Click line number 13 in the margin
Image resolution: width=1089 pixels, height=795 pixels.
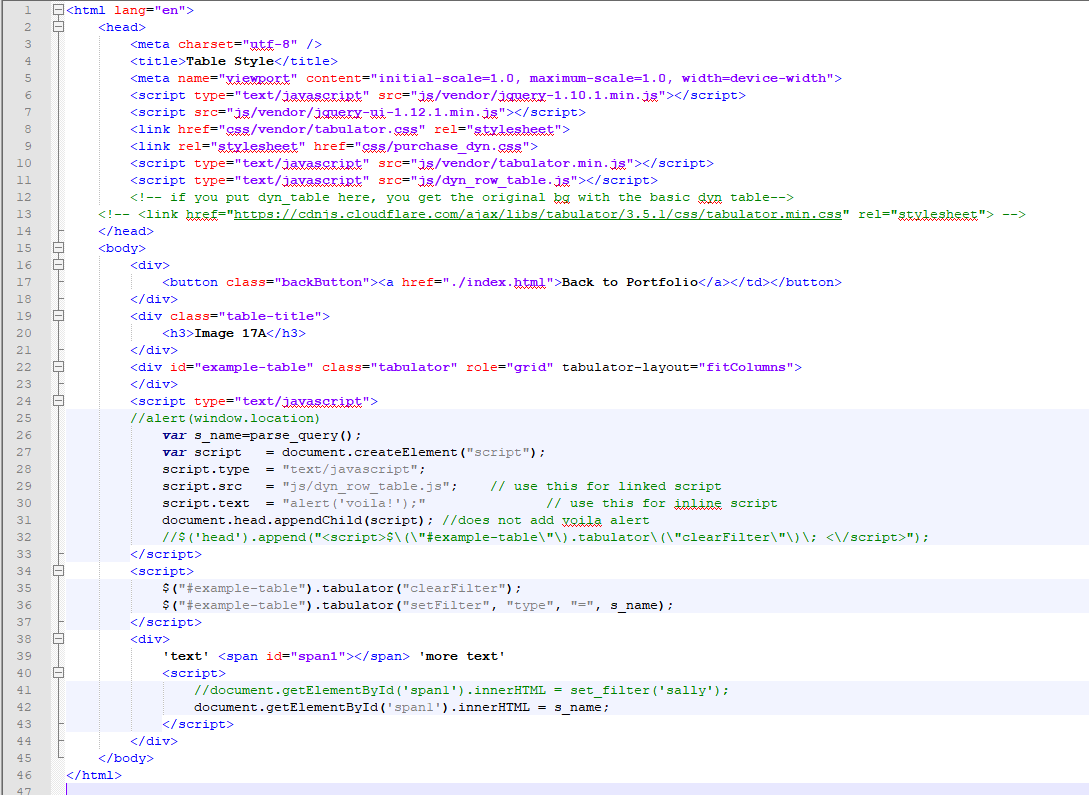(24, 214)
